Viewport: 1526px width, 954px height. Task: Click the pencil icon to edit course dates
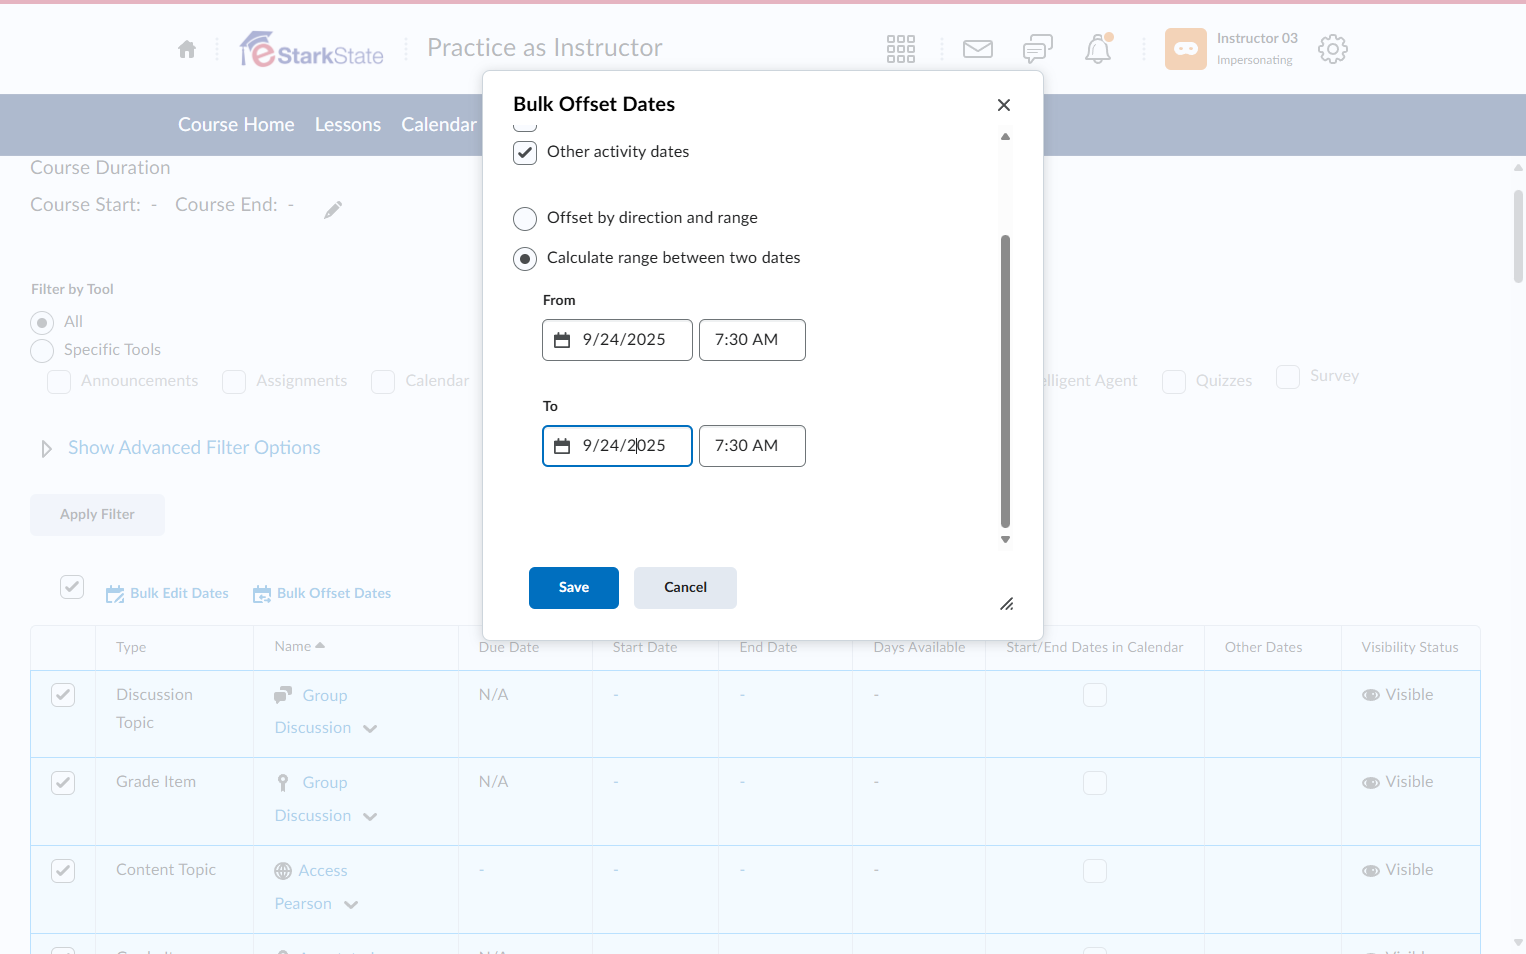point(333,209)
